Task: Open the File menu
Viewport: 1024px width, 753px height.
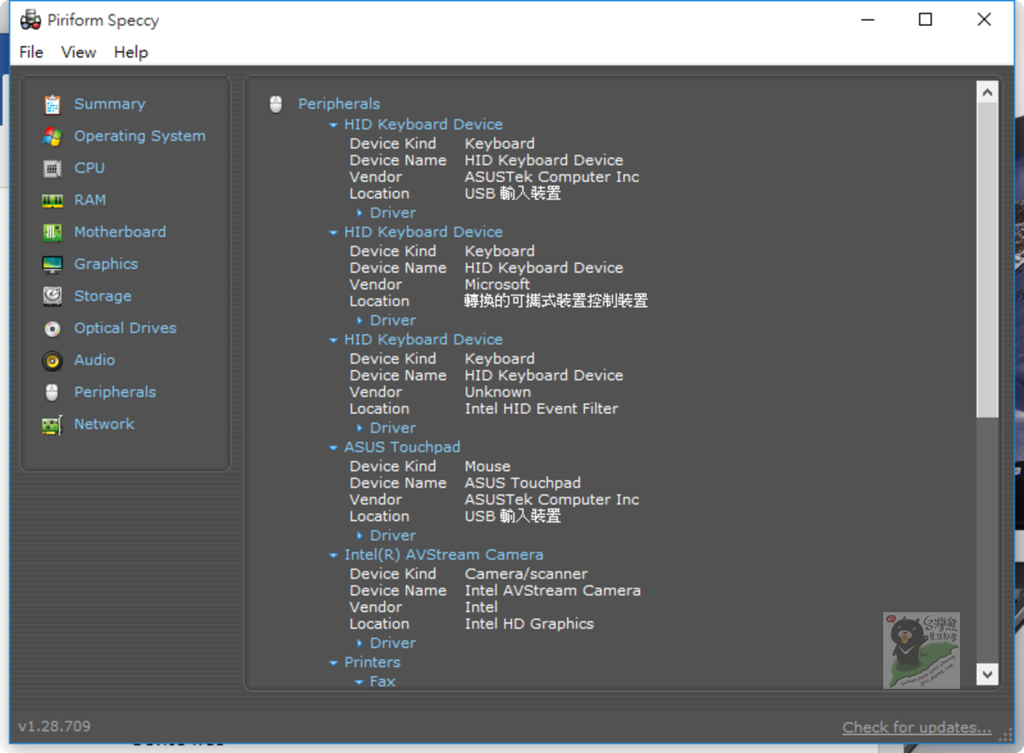Action: (x=31, y=52)
